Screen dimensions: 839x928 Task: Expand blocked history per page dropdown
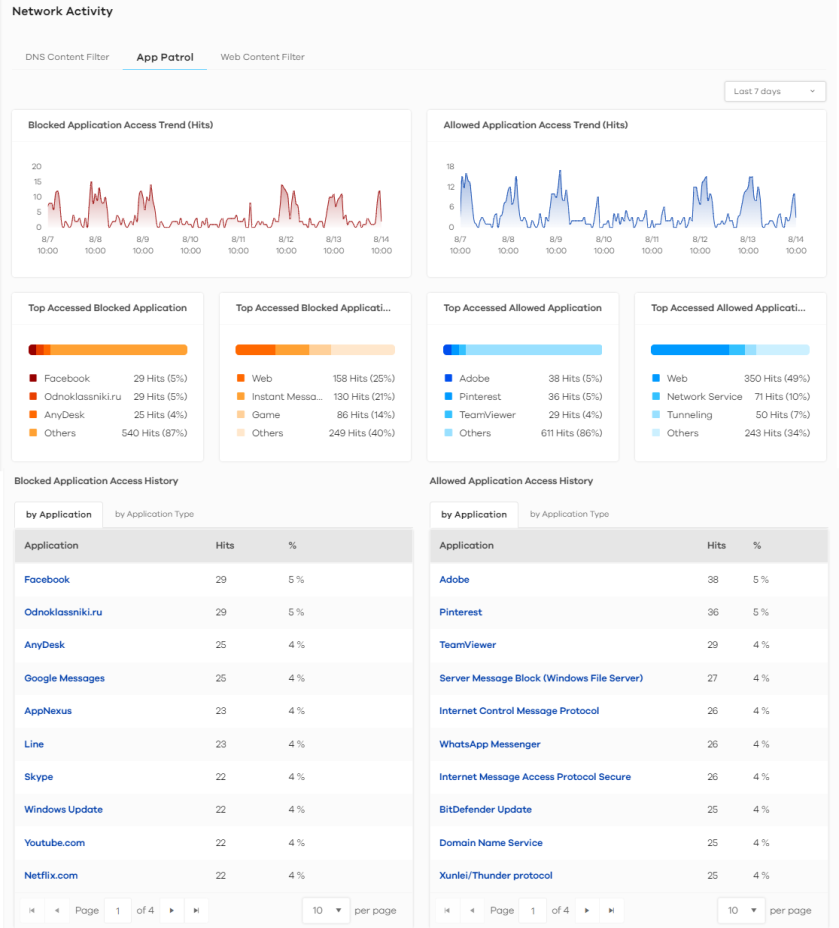click(325, 910)
